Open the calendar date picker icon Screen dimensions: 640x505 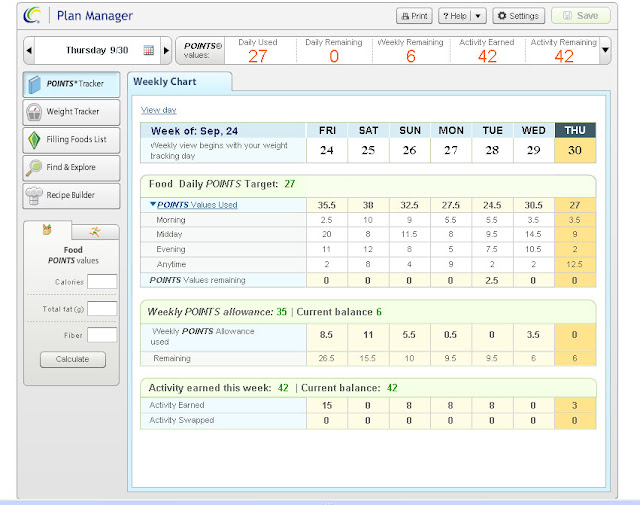pyautogui.click(x=149, y=50)
